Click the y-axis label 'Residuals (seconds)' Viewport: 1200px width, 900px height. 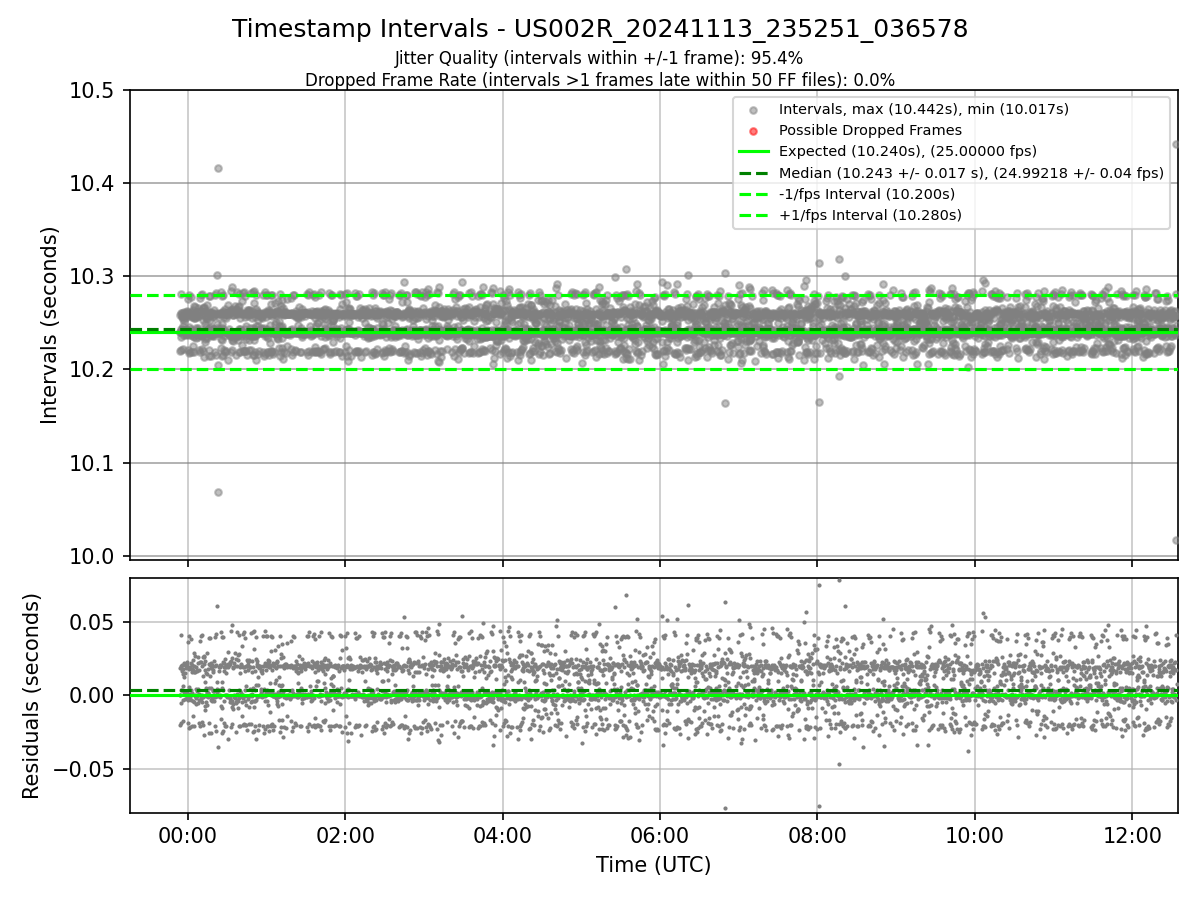31,696
